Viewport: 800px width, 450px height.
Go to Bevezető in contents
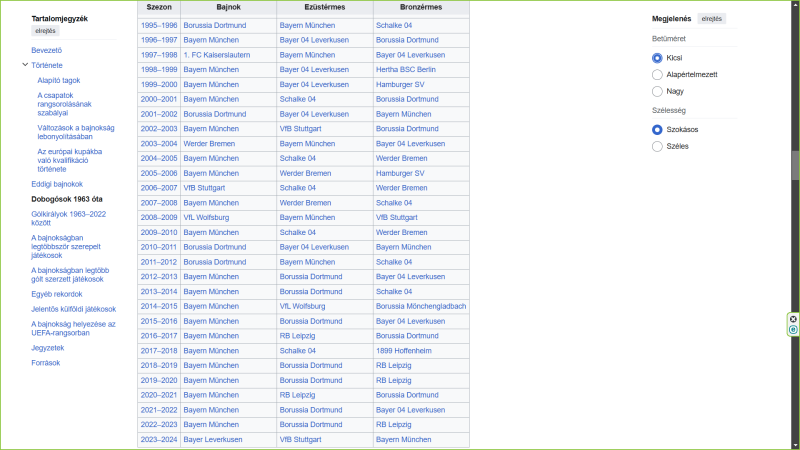[x=46, y=50]
